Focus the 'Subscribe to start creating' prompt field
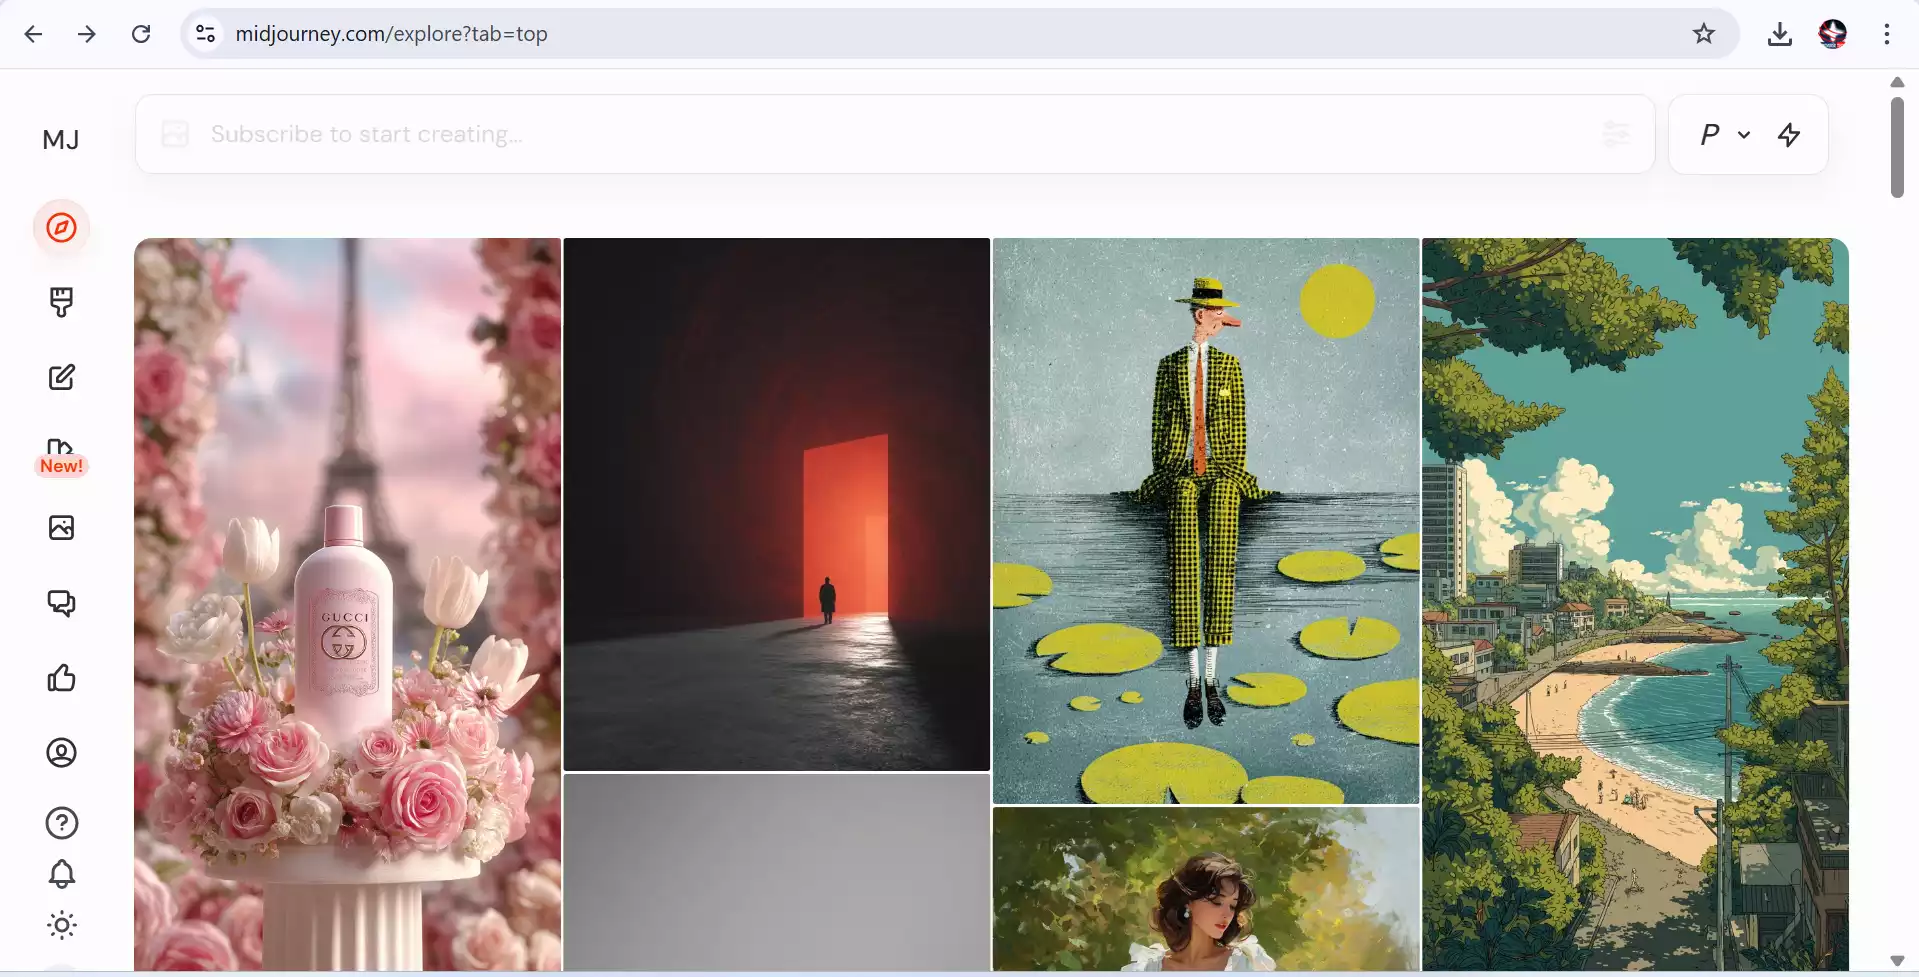This screenshot has width=1919, height=977. coord(895,134)
